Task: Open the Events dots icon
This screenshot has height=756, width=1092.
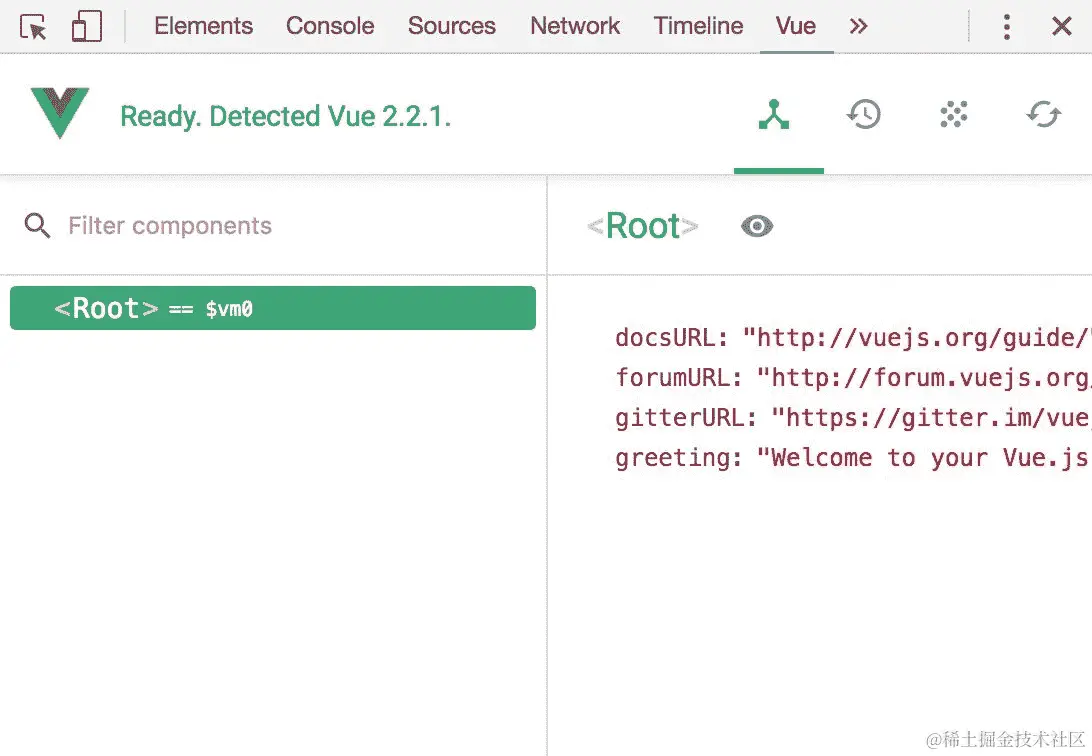Action: (954, 115)
